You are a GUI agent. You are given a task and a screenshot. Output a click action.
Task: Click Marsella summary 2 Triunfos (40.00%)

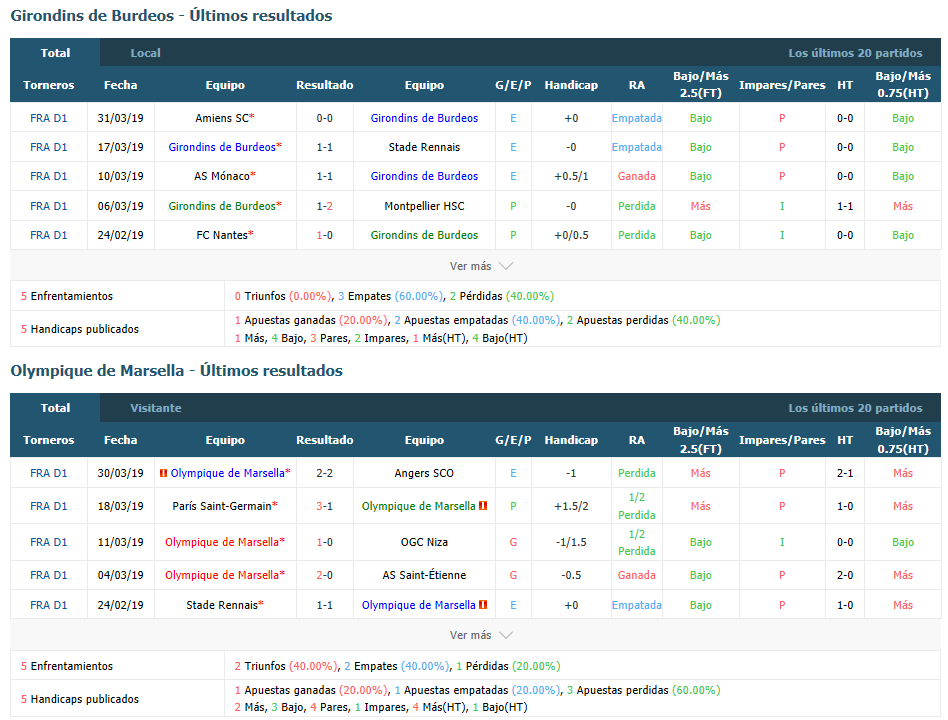pos(285,666)
